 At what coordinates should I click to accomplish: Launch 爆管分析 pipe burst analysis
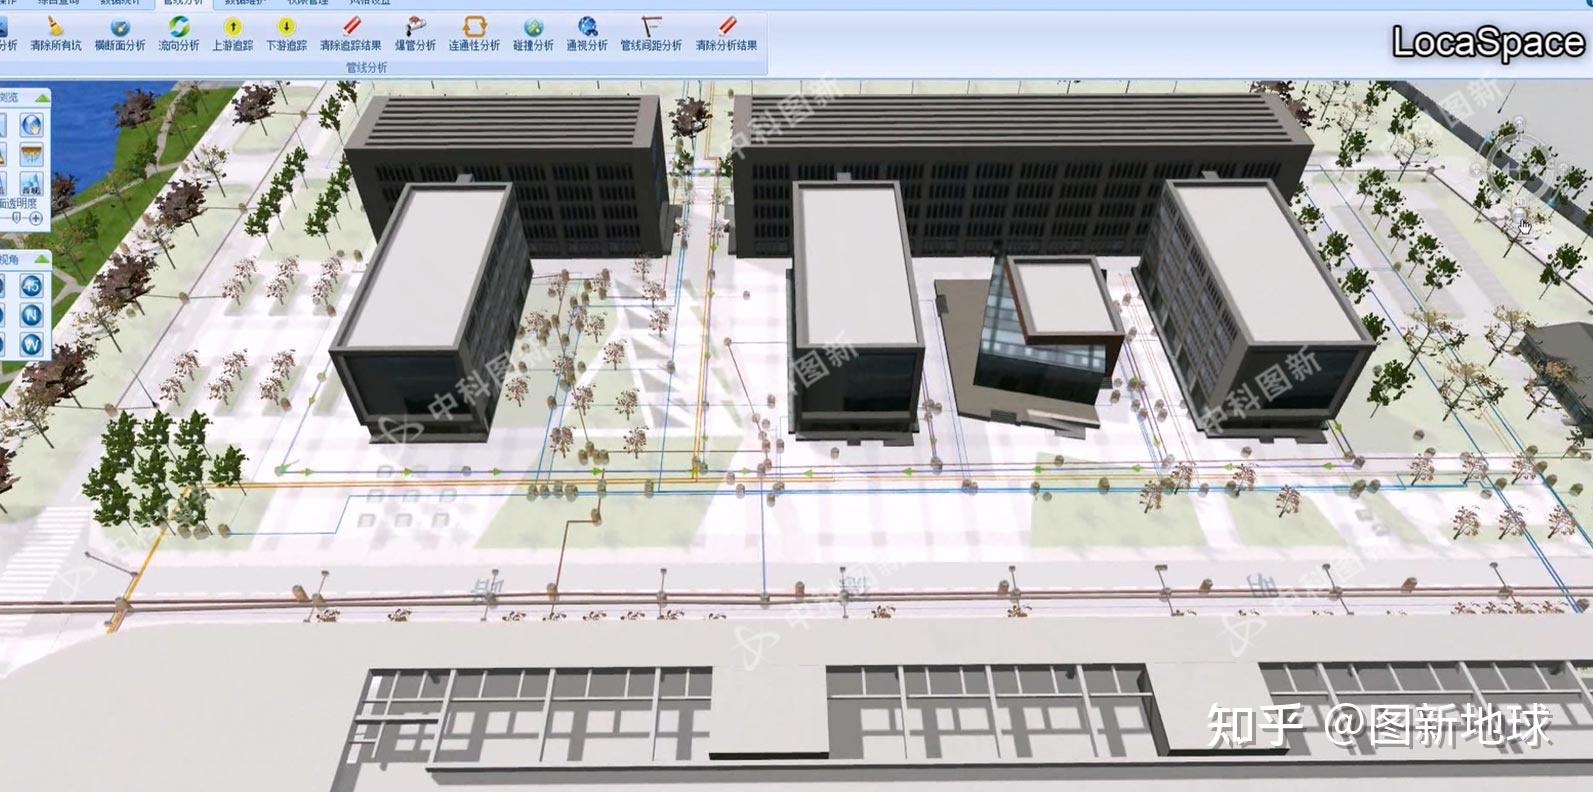[415, 34]
